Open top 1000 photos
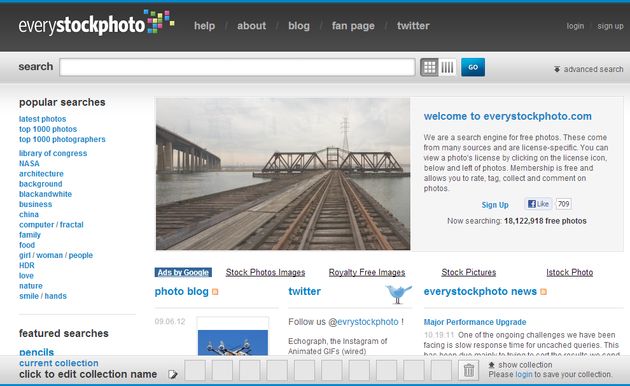This screenshot has height=386, width=630. click(48, 129)
